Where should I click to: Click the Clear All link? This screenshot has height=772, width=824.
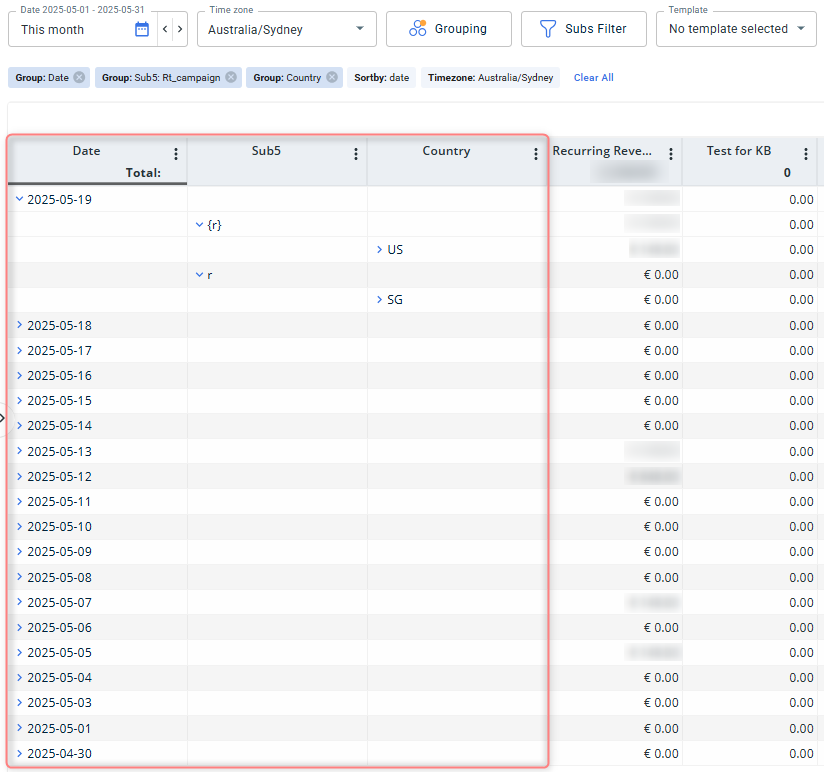(593, 77)
